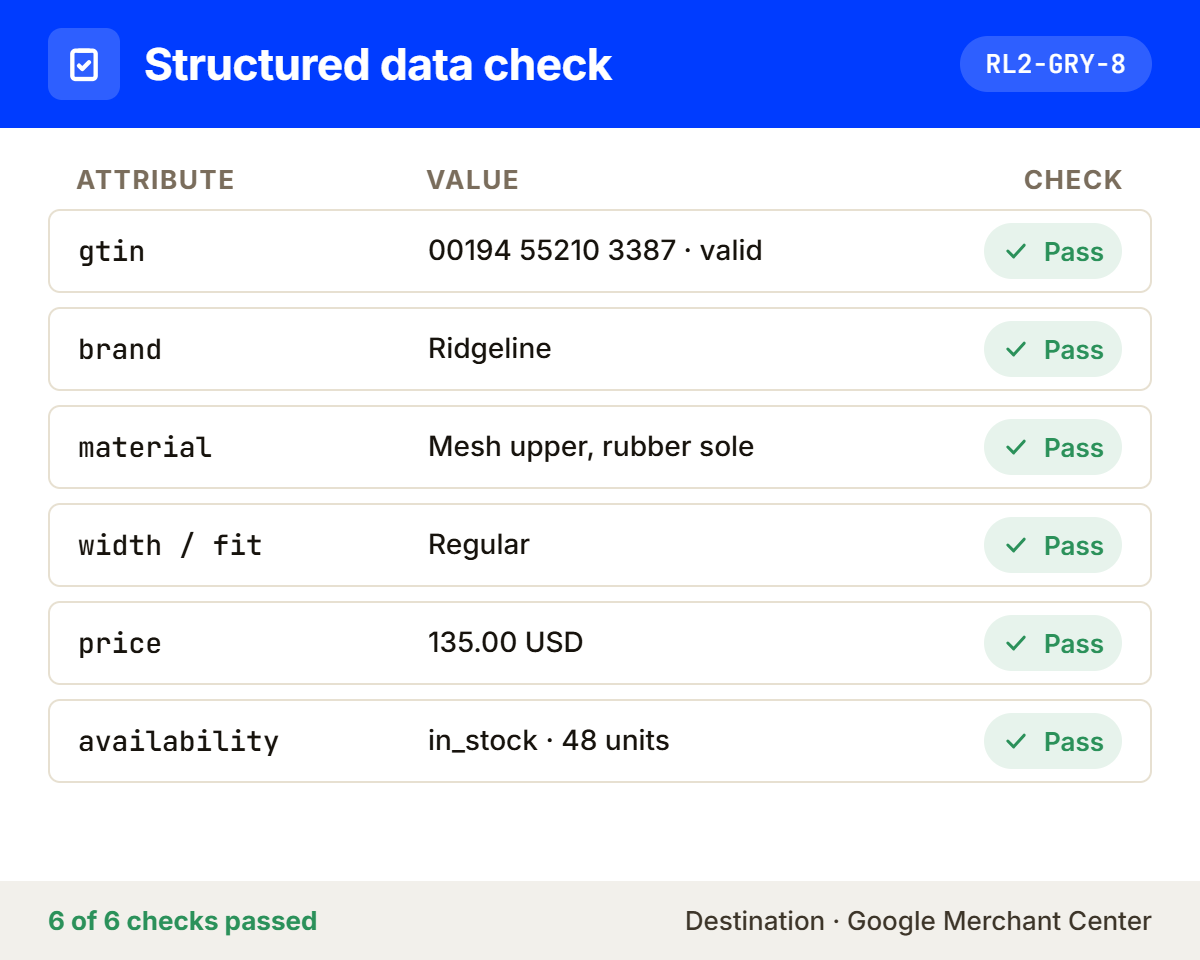Select the width / fit attribute name
The height and width of the screenshot is (960, 1200).
coord(170,545)
